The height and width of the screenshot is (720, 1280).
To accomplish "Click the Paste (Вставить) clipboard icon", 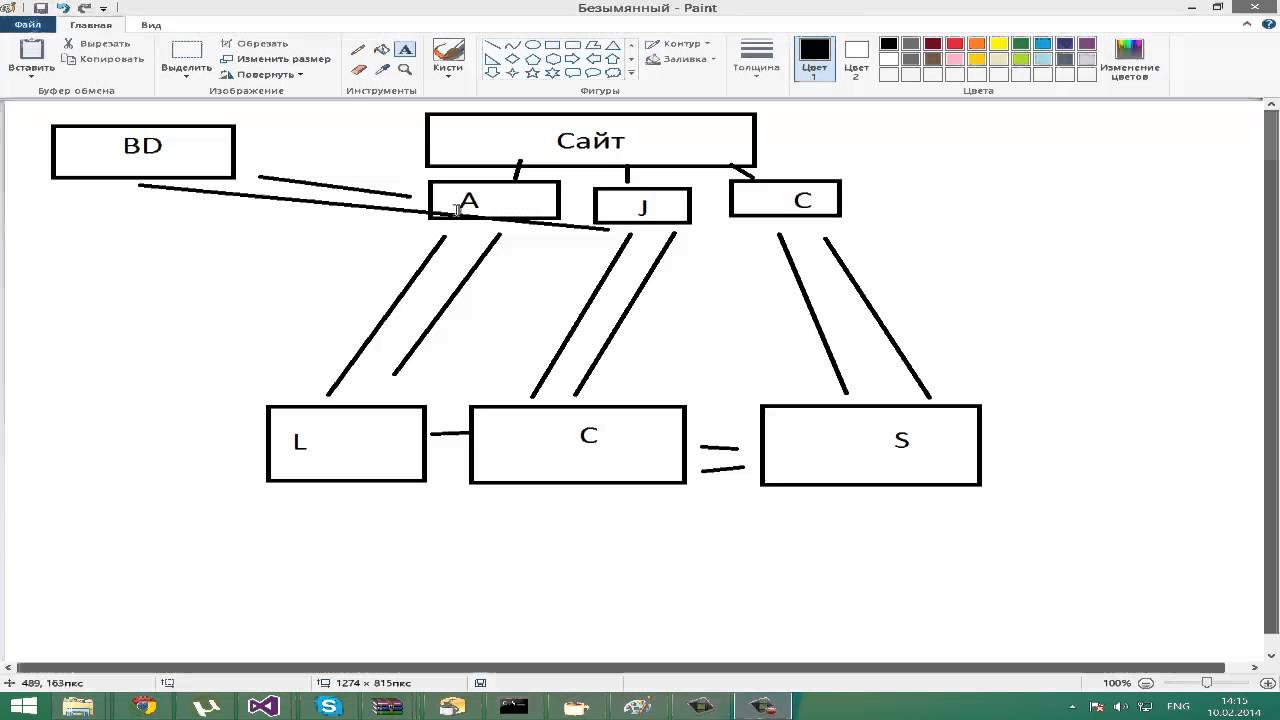I will [x=31, y=49].
